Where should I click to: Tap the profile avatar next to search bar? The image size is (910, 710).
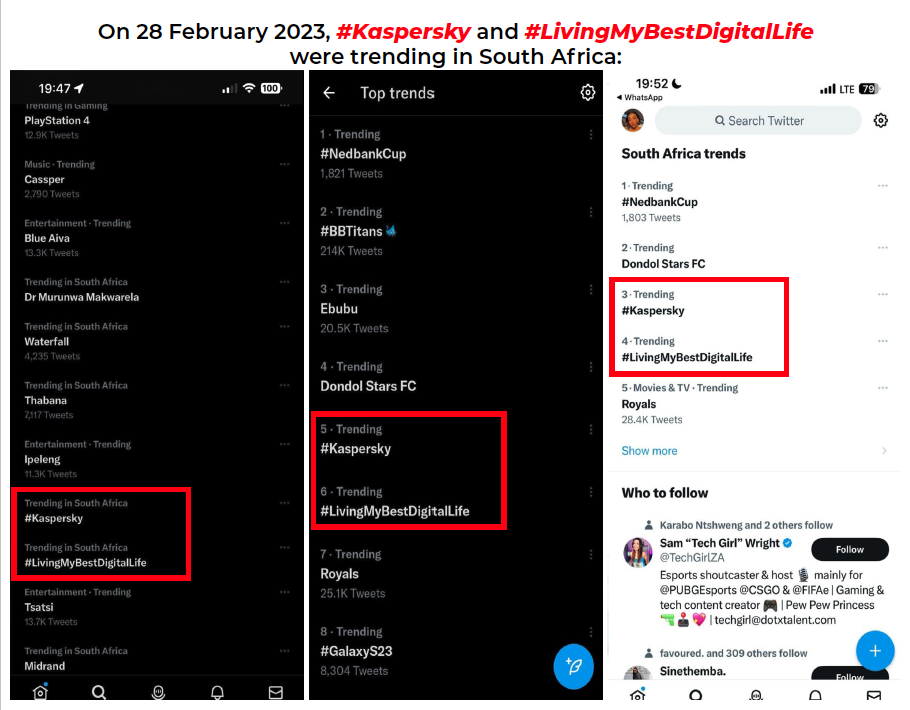pyautogui.click(x=632, y=120)
